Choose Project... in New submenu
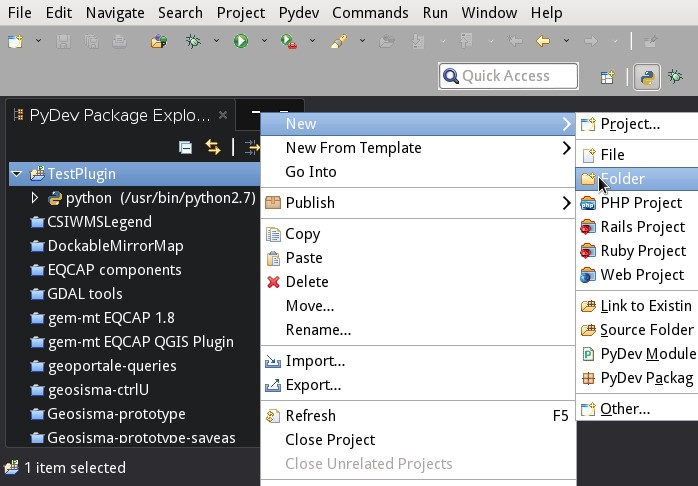 pos(637,124)
